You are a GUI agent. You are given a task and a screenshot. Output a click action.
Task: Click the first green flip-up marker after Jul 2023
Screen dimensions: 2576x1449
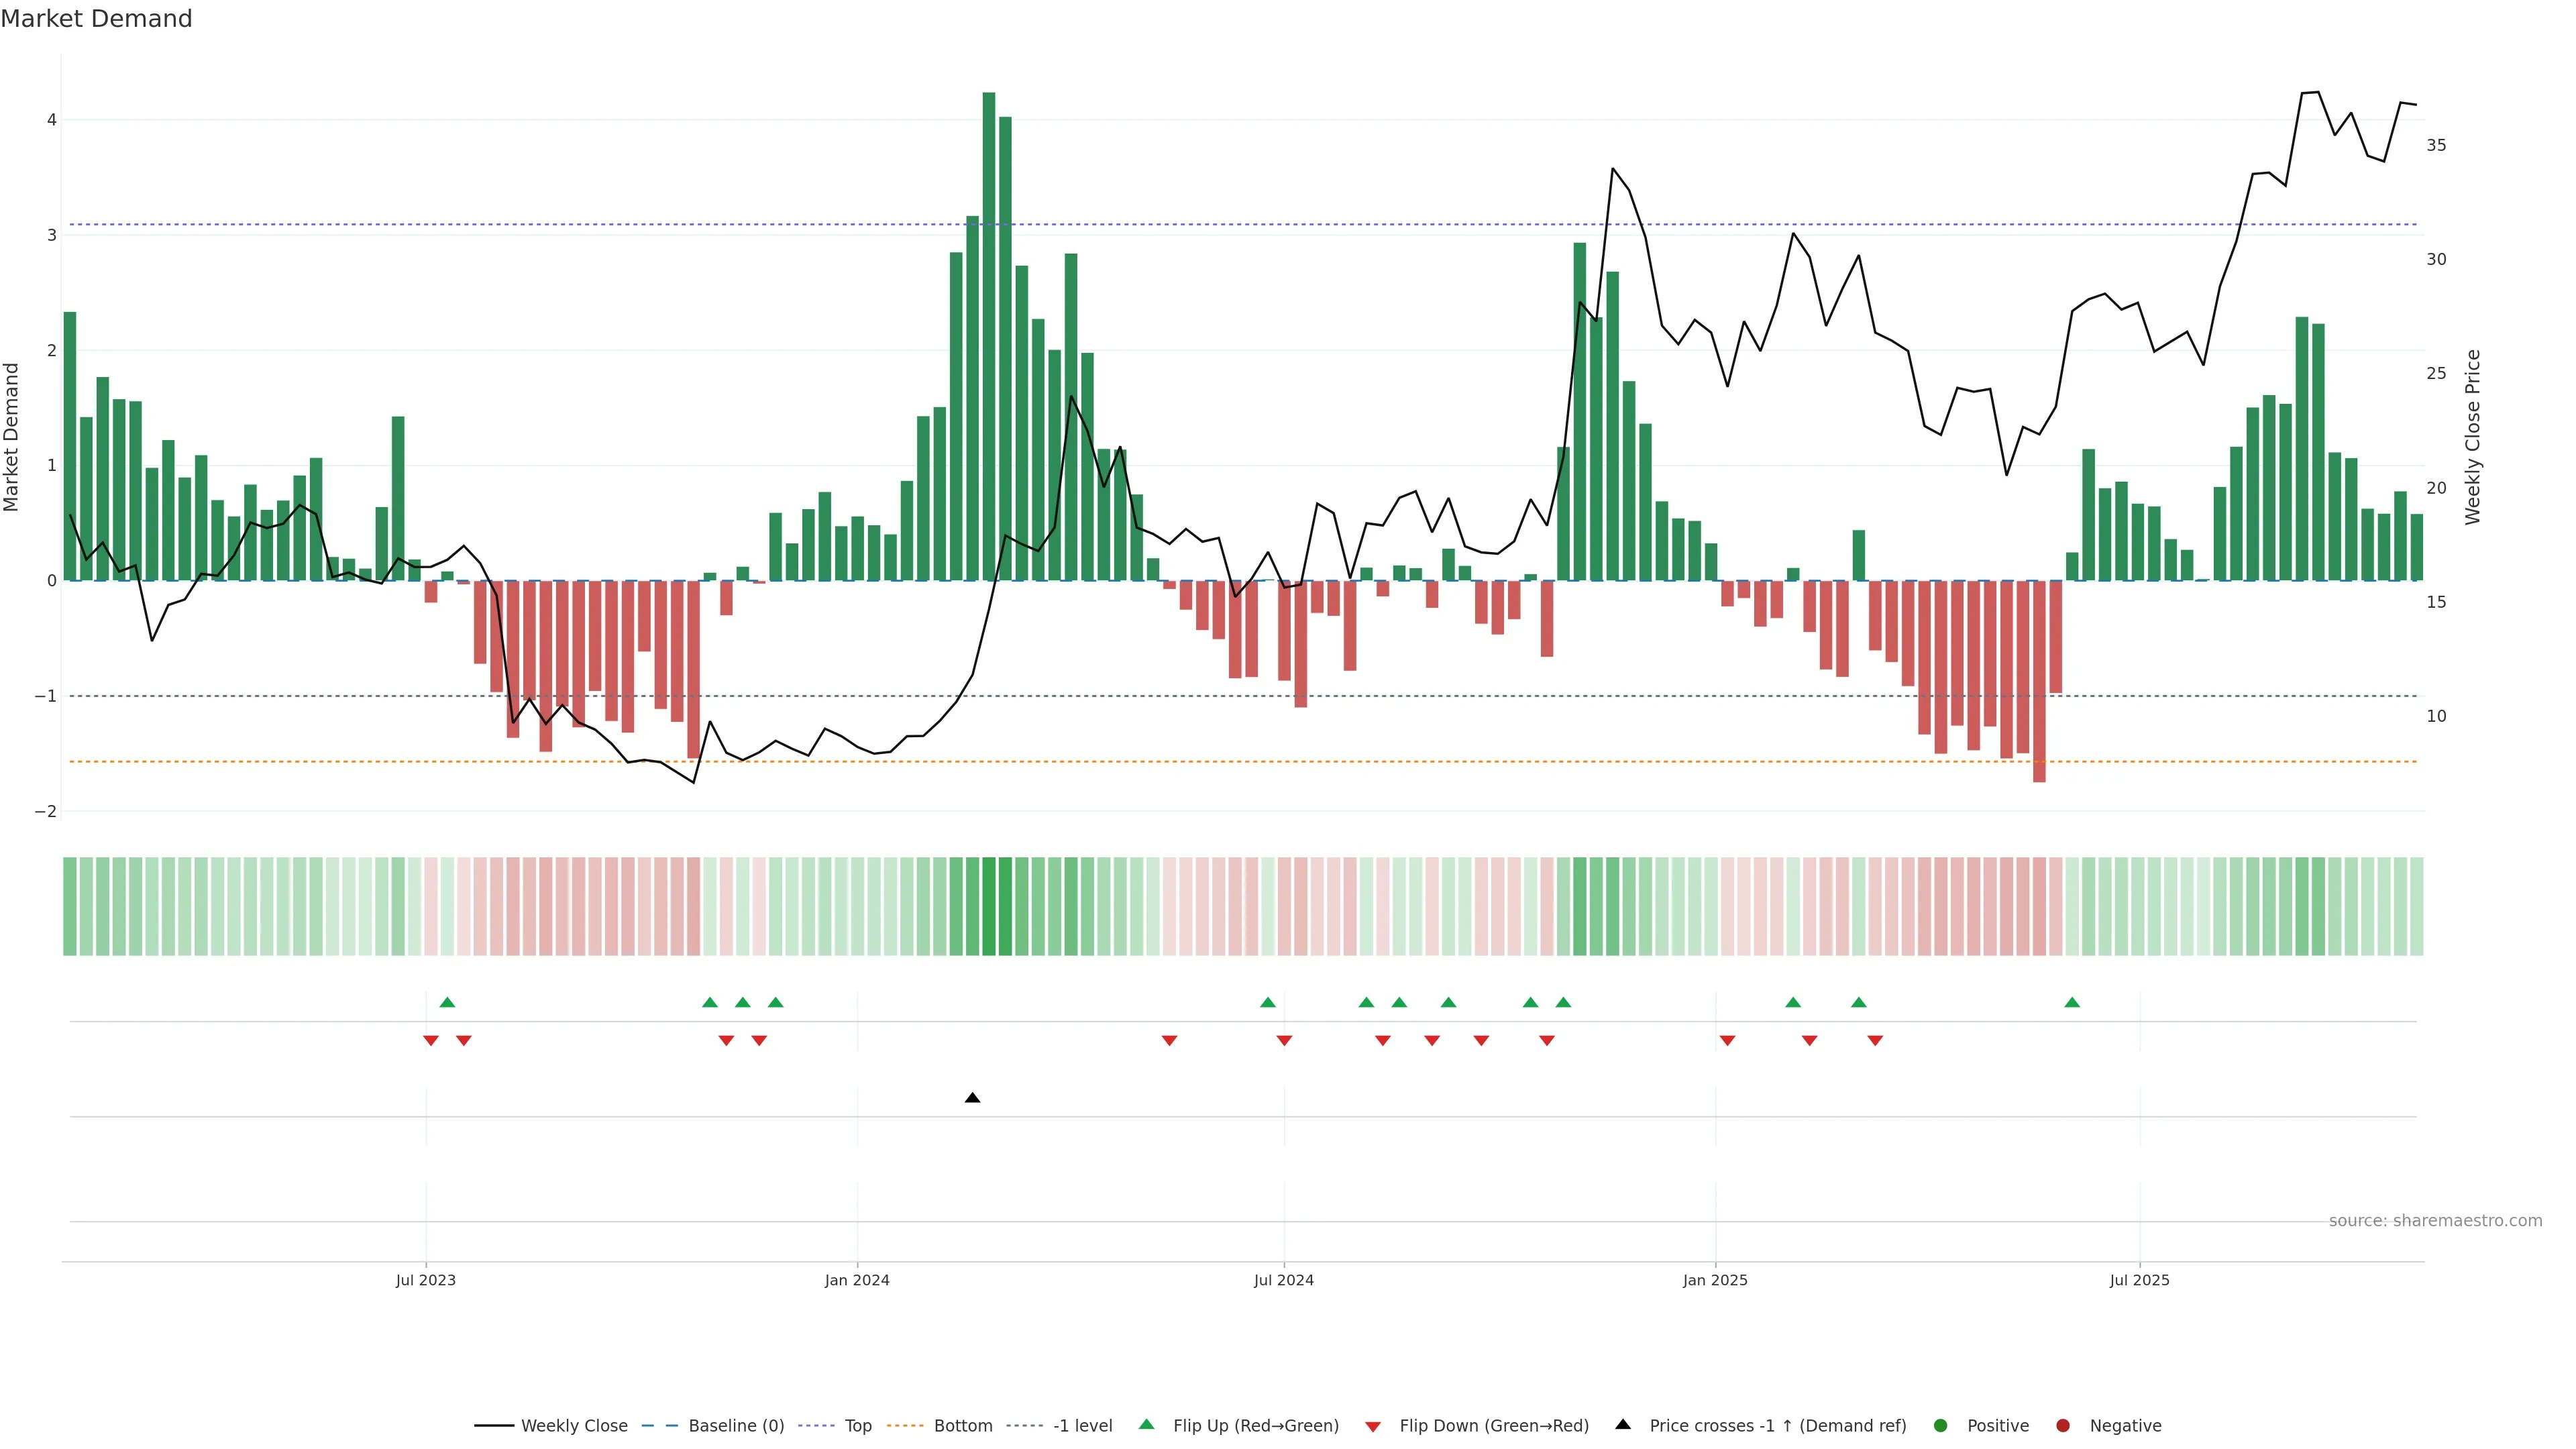click(447, 1003)
